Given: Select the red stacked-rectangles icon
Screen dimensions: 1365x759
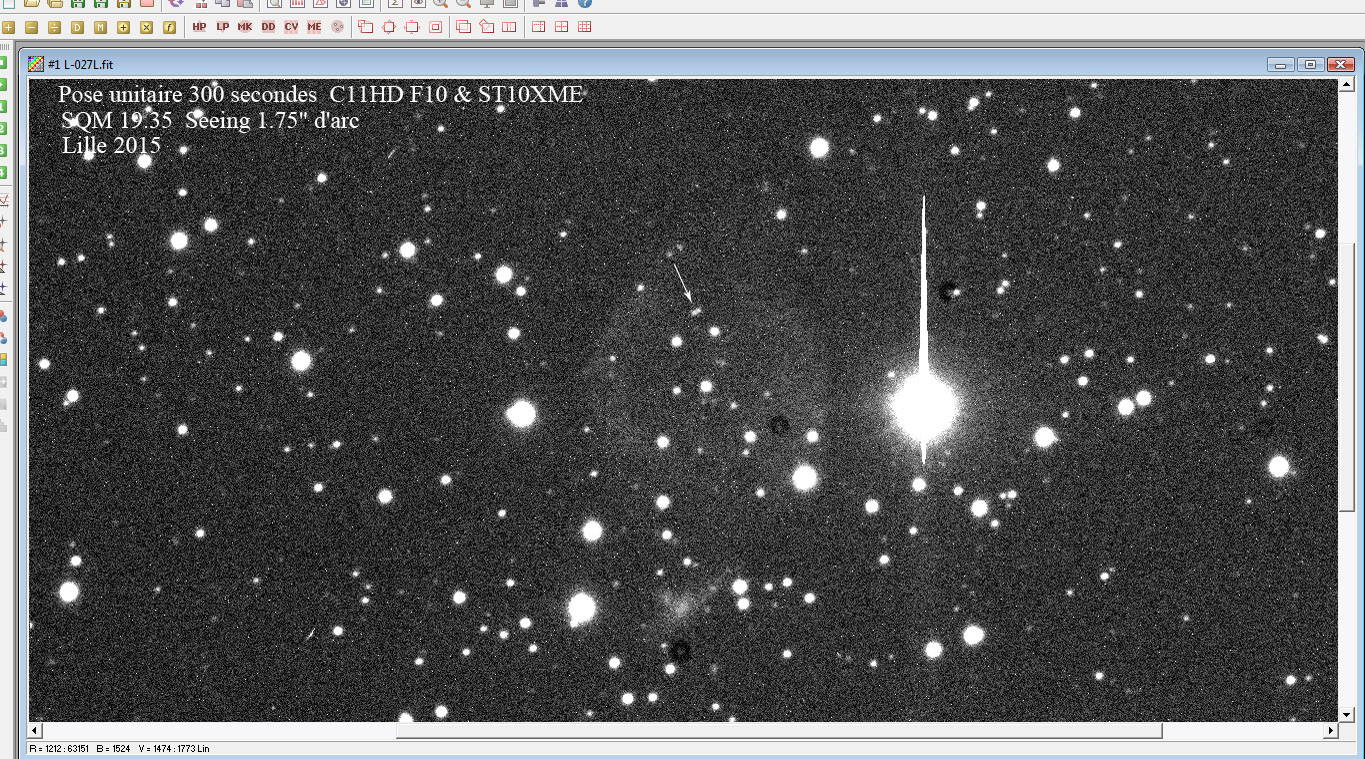Looking at the screenshot, I should coord(464,27).
